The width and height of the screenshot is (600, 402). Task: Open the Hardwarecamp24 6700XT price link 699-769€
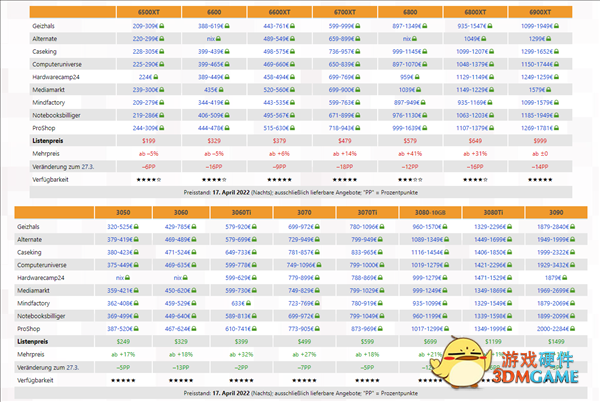coord(342,77)
